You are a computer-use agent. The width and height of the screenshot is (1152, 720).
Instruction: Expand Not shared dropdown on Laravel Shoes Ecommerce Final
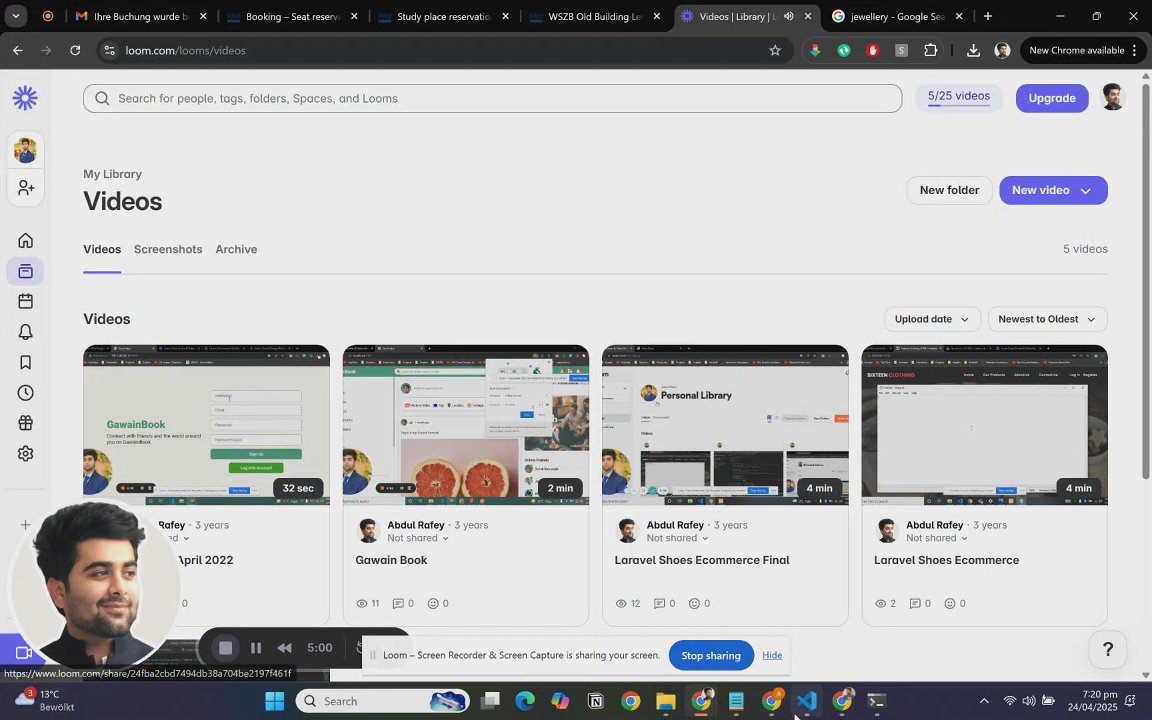click(677, 539)
